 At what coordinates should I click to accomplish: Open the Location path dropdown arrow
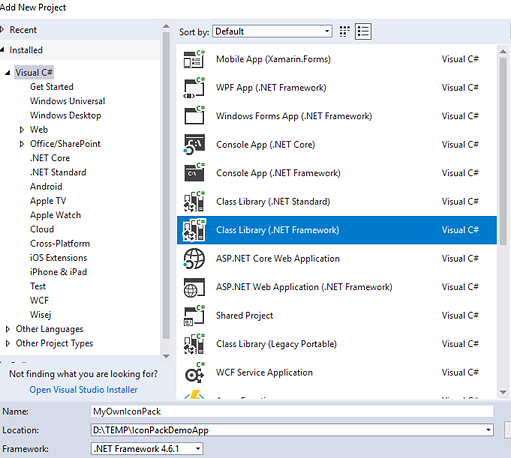pyautogui.click(x=488, y=430)
